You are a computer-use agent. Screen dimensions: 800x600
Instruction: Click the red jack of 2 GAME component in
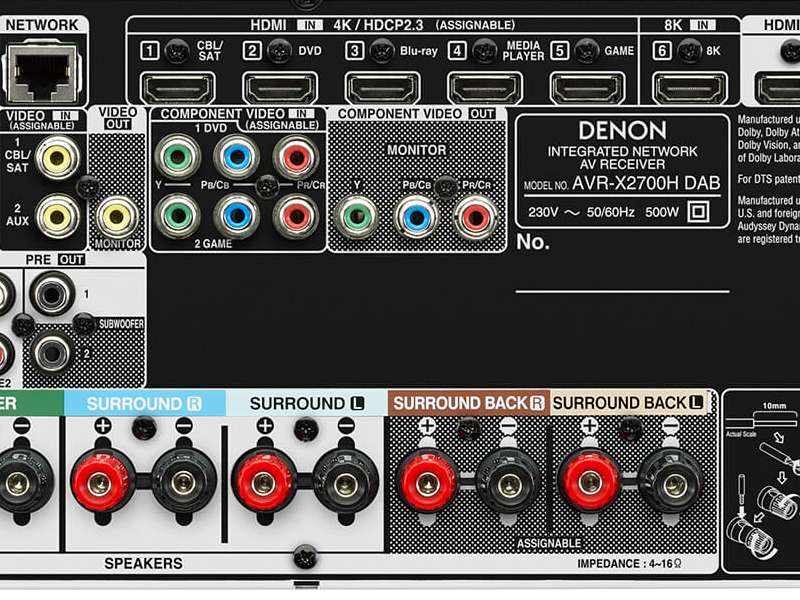(x=296, y=216)
